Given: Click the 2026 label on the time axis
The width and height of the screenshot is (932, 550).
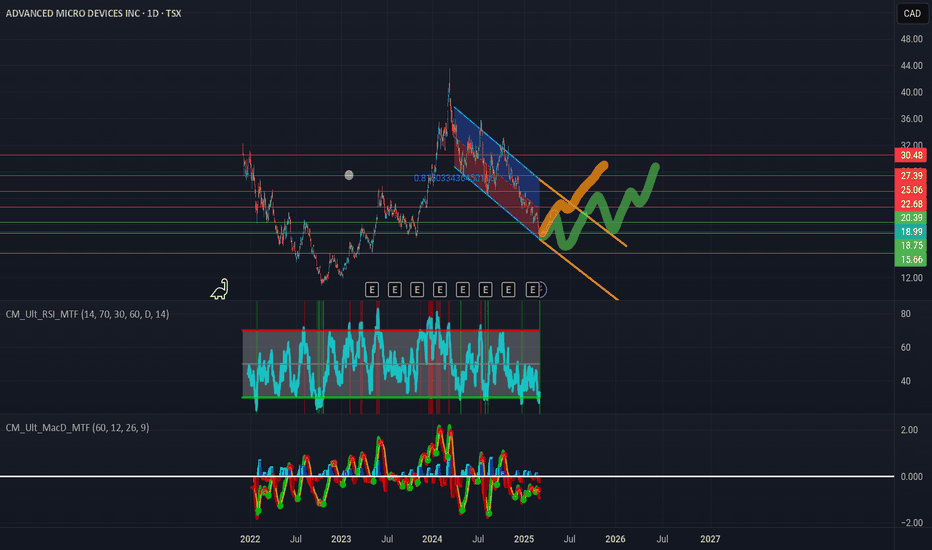Looking at the screenshot, I should coord(615,539).
